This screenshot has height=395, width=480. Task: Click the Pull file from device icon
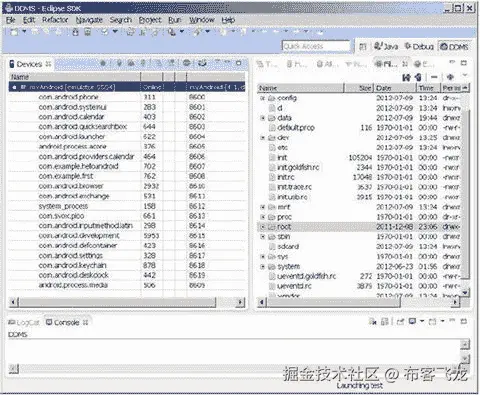coord(406,77)
